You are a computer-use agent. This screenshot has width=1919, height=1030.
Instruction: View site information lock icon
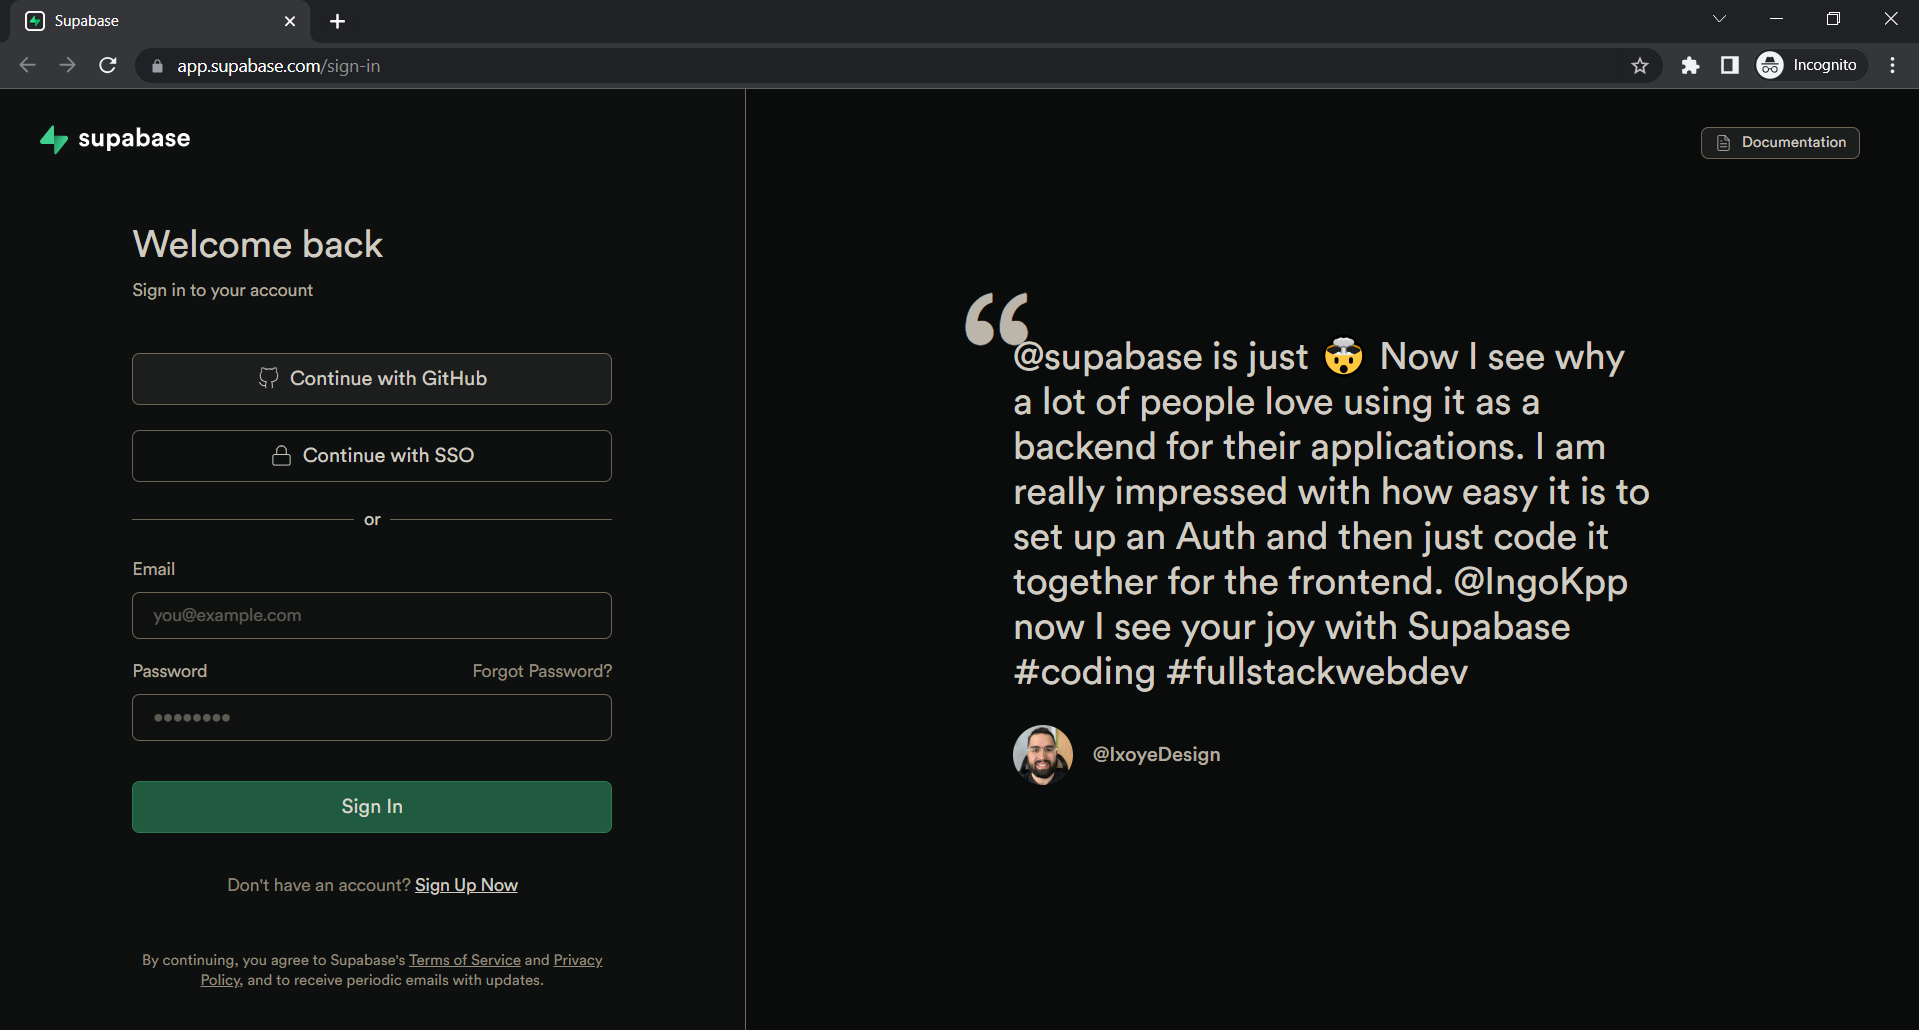click(x=156, y=66)
